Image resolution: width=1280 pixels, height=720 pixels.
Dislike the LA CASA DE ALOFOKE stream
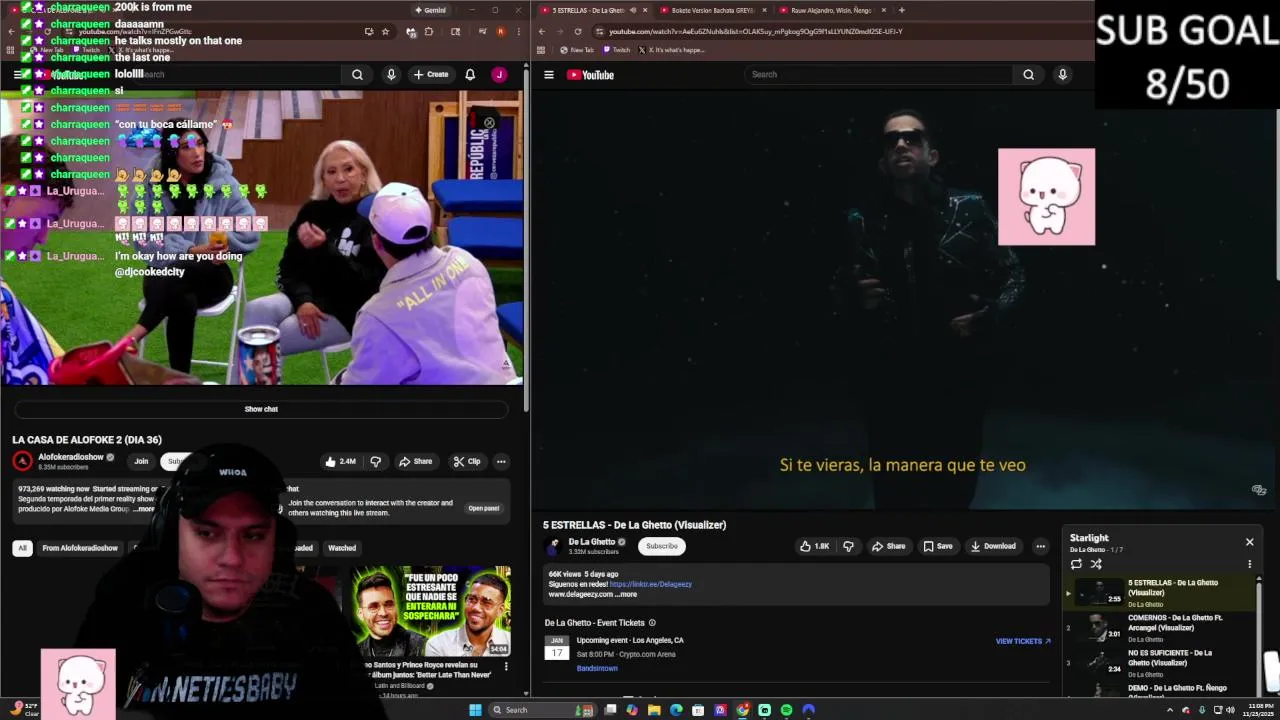pyautogui.click(x=376, y=461)
